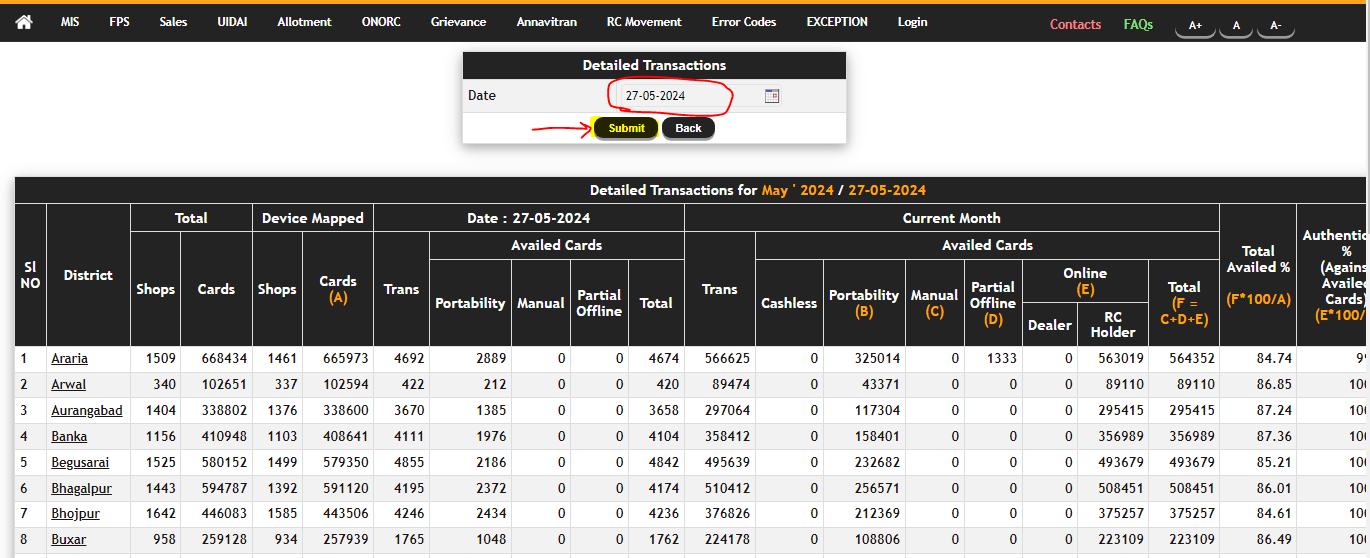
Task: Open Araria district link
Action: tap(70, 359)
